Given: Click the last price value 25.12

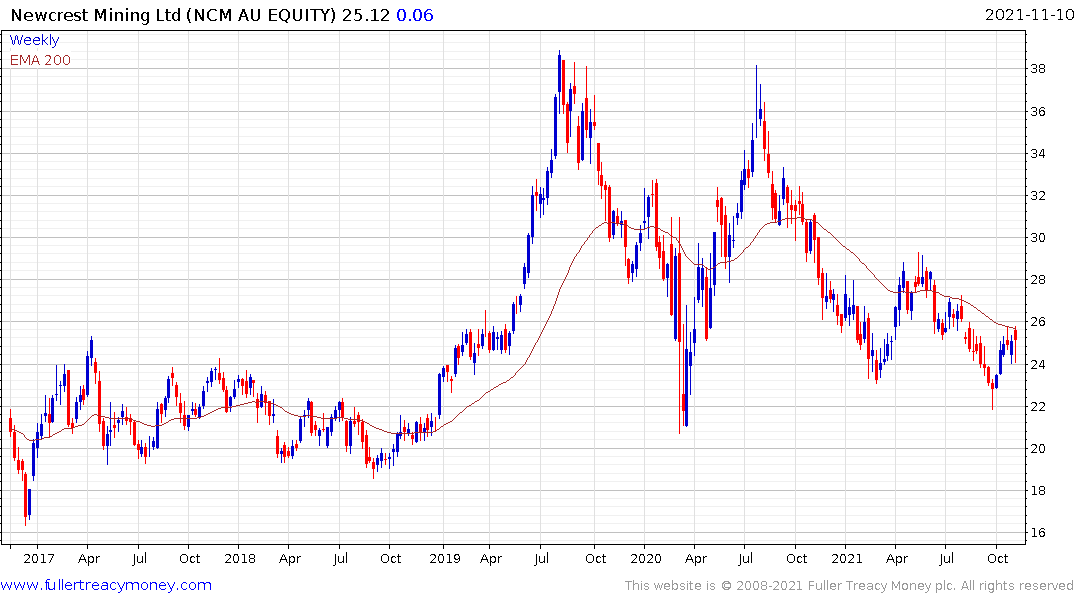Looking at the screenshot, I should tap(366, 15).
